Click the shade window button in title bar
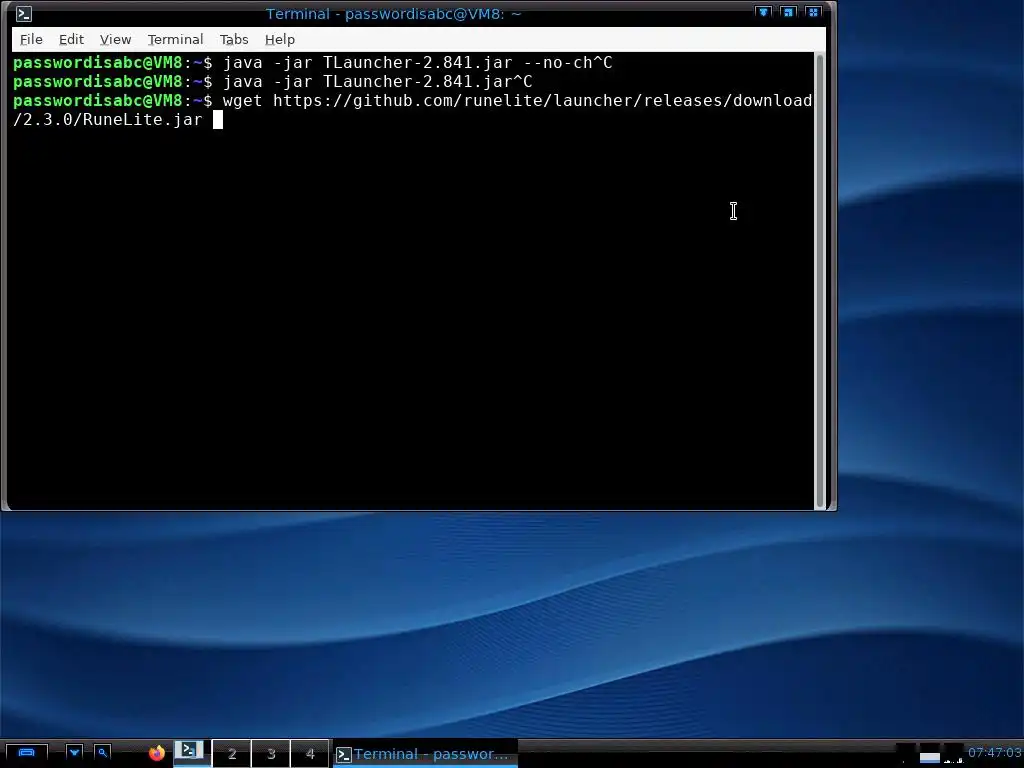 coord(763,12)
